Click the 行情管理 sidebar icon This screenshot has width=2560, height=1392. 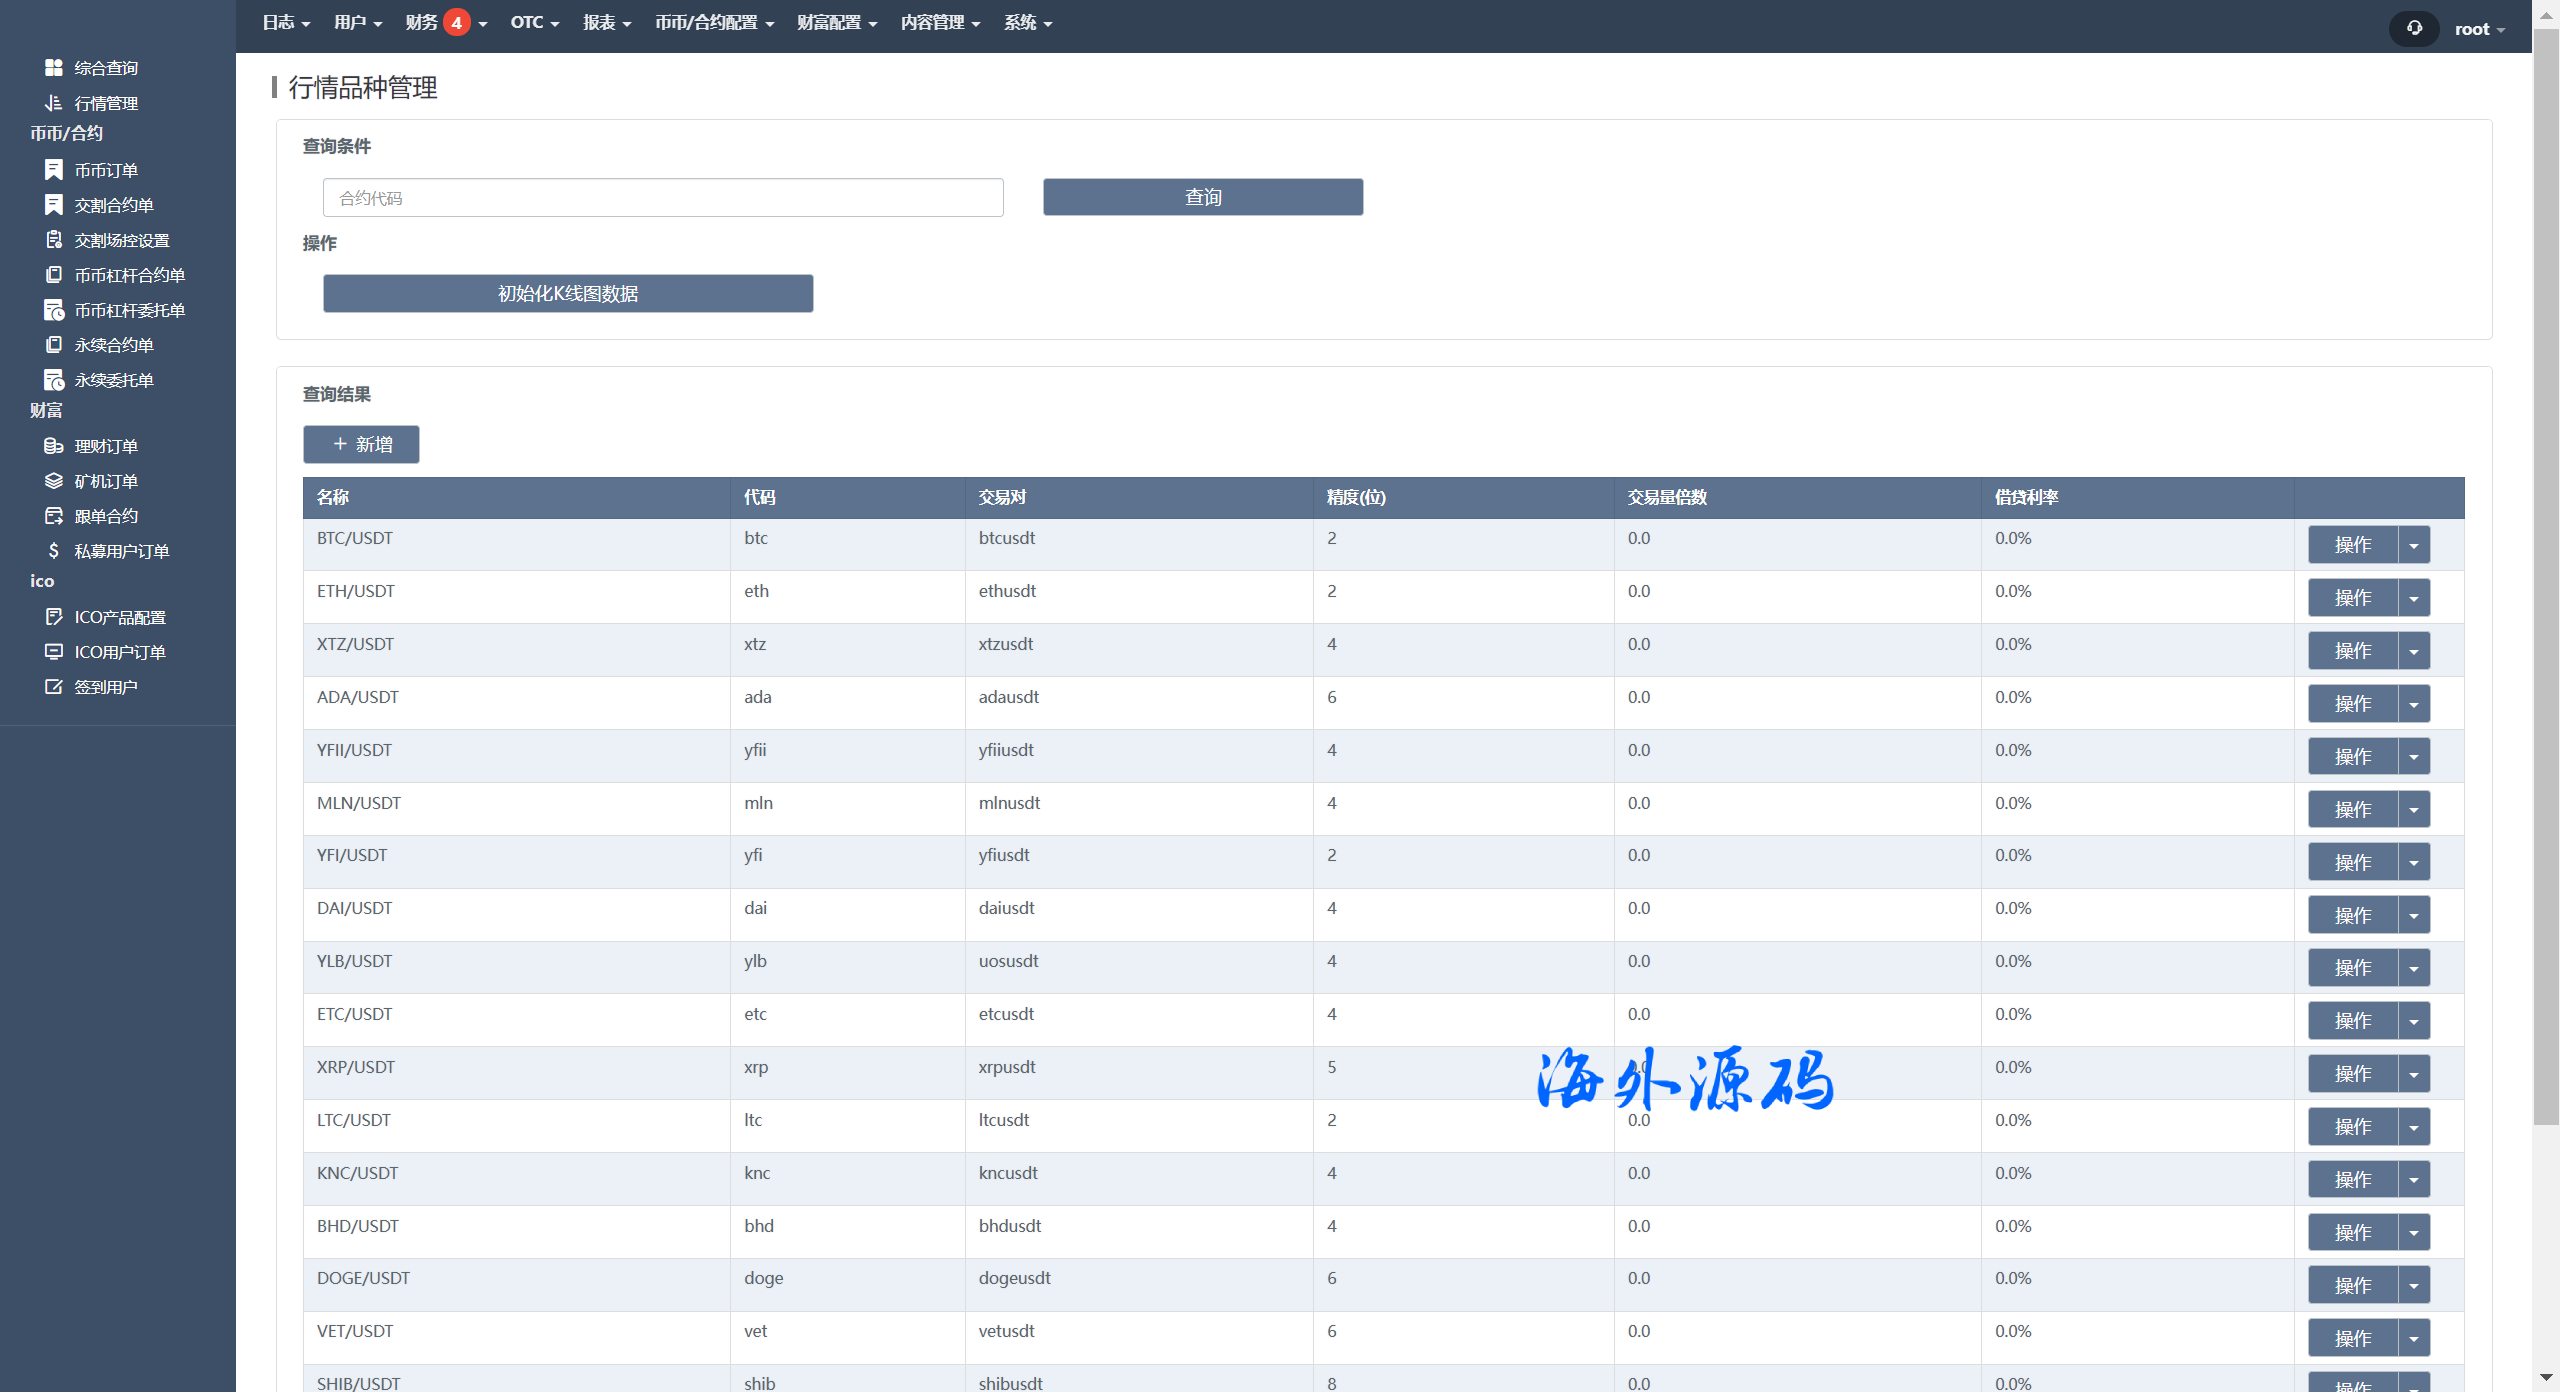point(54,103)
